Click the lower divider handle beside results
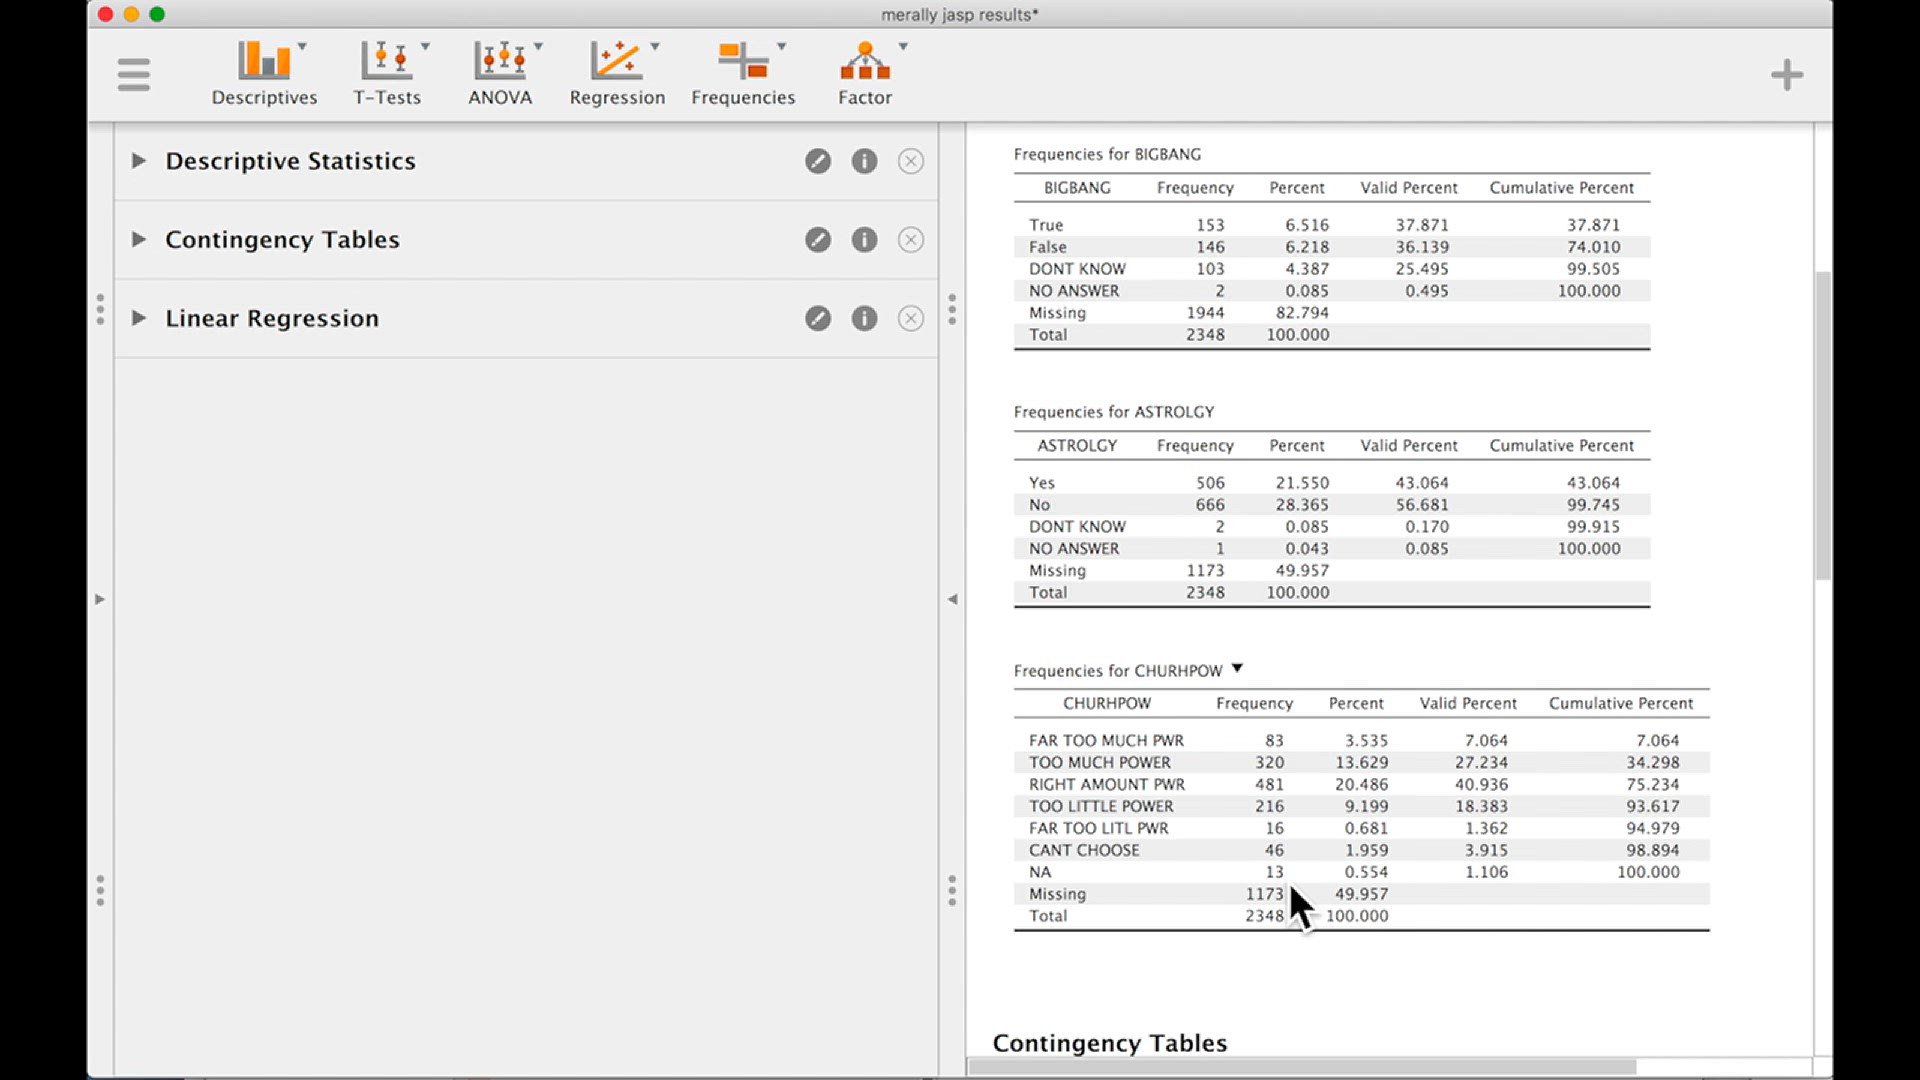 click(x=952, y=891)
